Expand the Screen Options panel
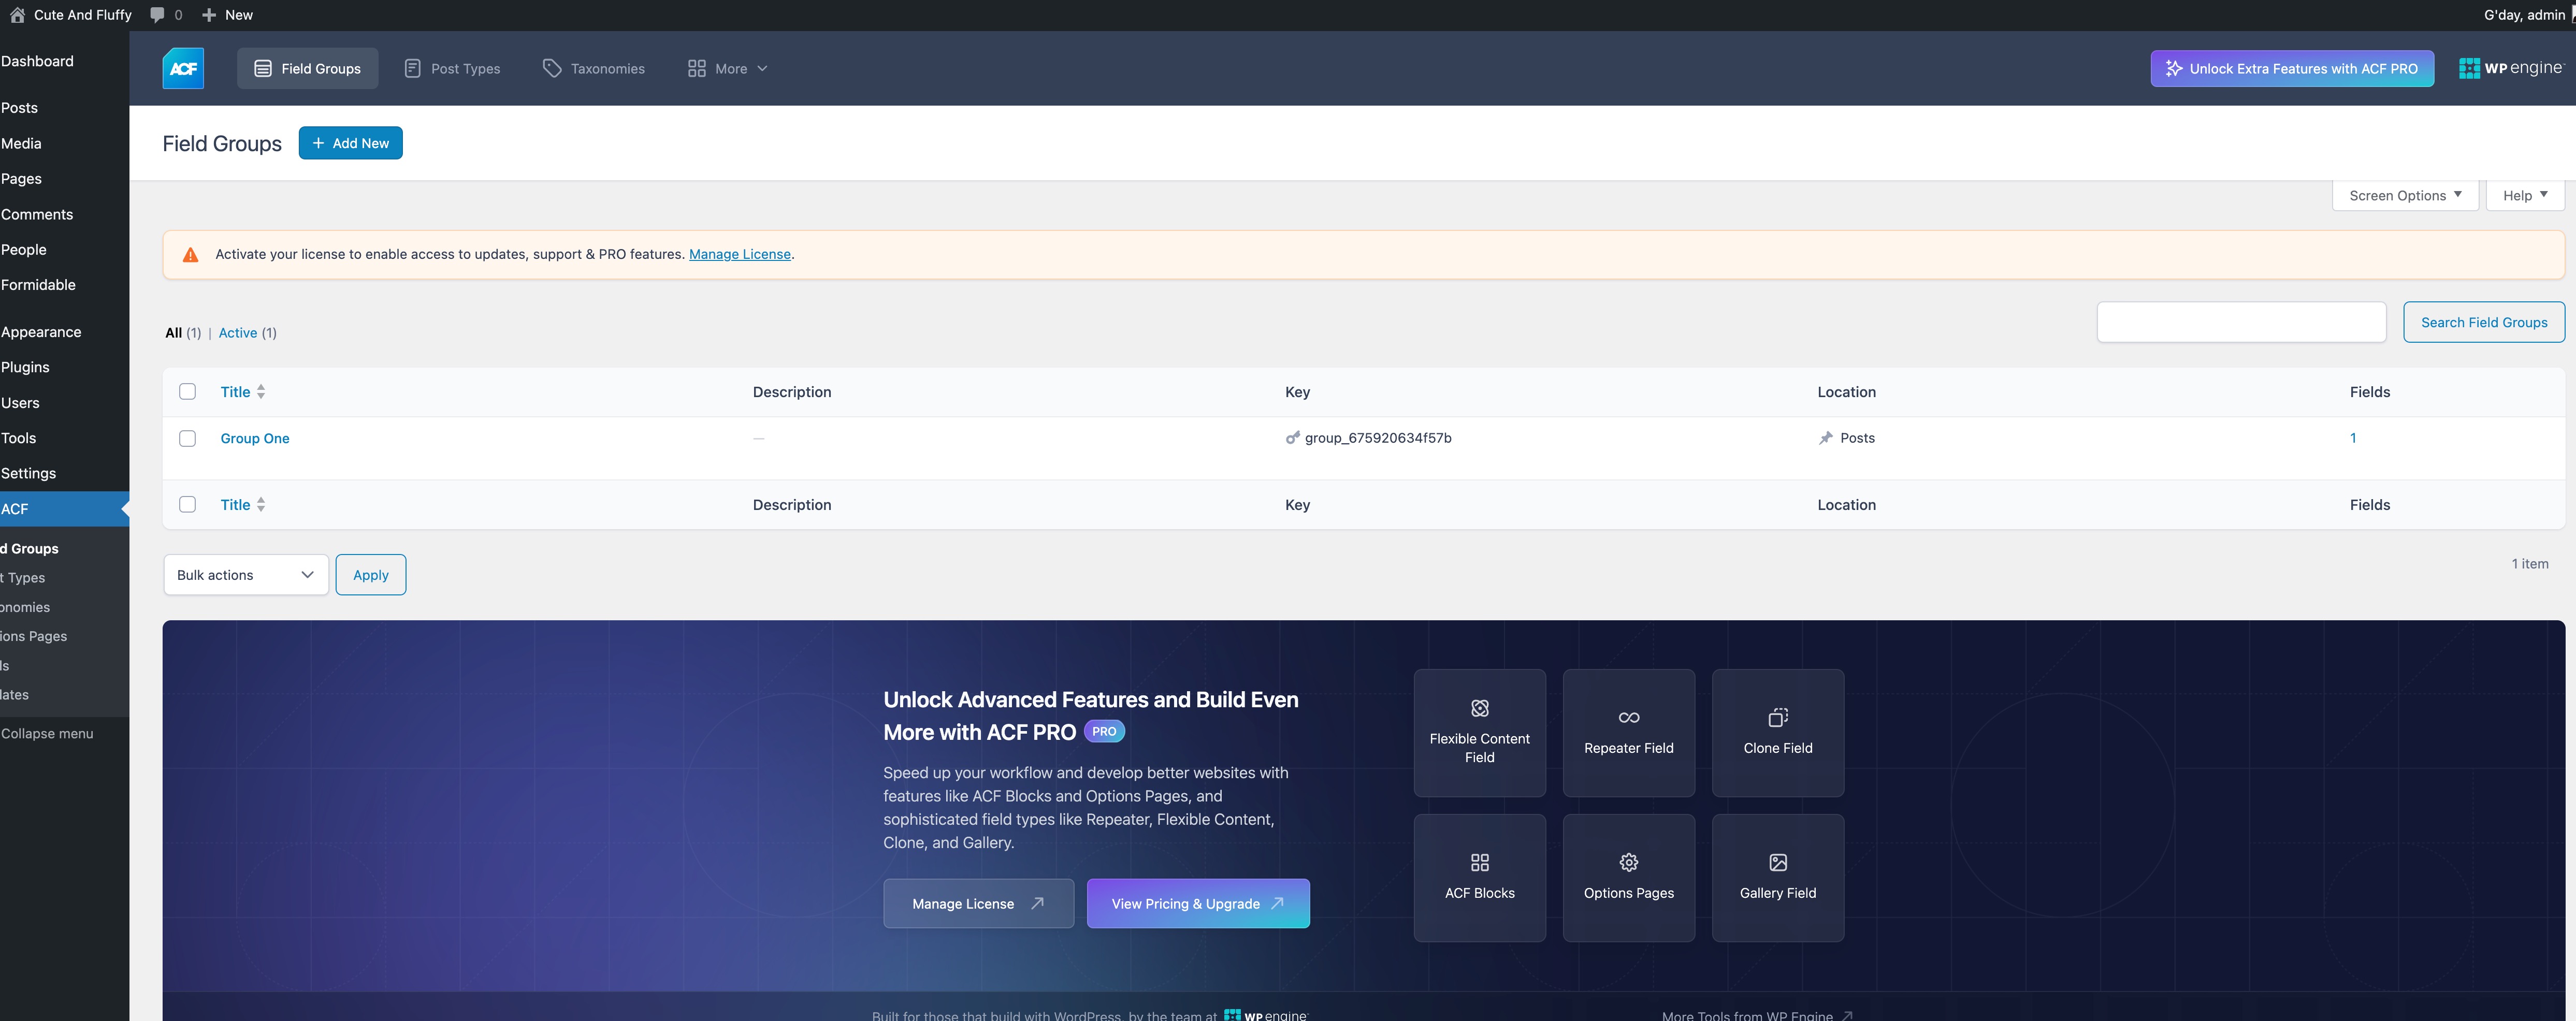Screen dimensions: 2576x1021 (2405, 195)
